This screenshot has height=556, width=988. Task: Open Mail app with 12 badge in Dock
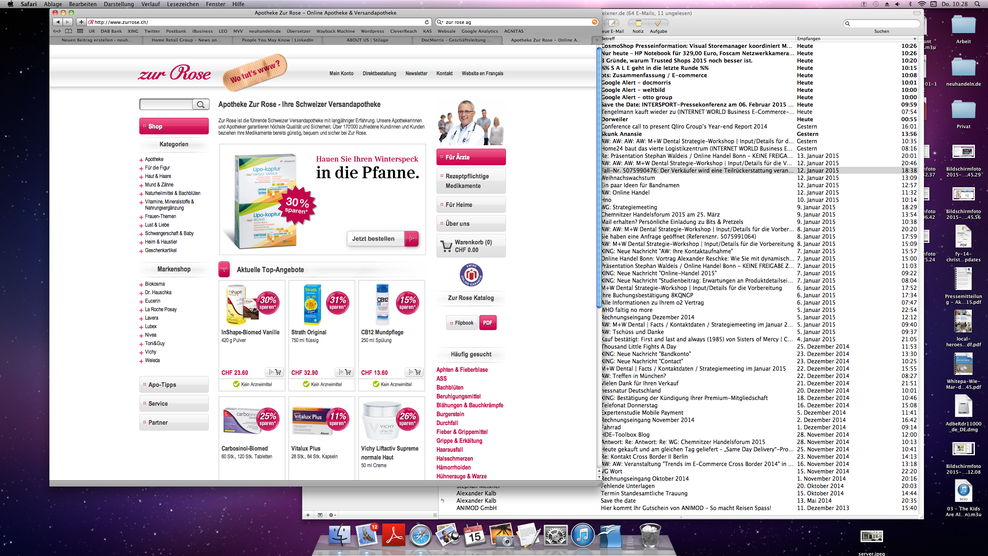point(367,535)
